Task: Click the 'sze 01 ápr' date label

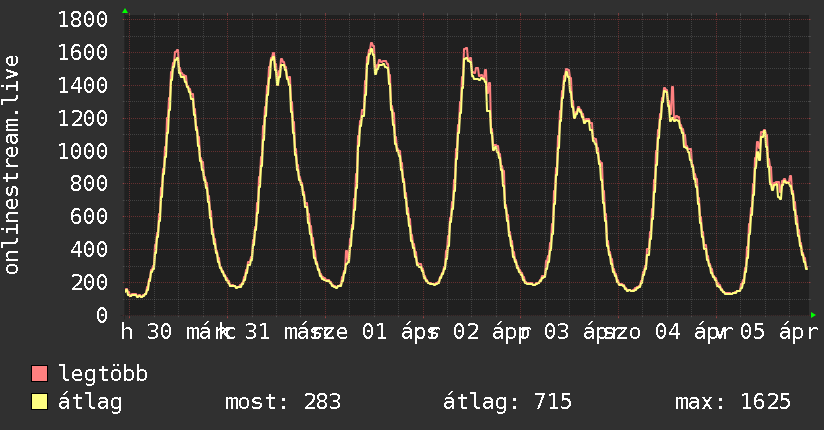Action: coord(372,333)
